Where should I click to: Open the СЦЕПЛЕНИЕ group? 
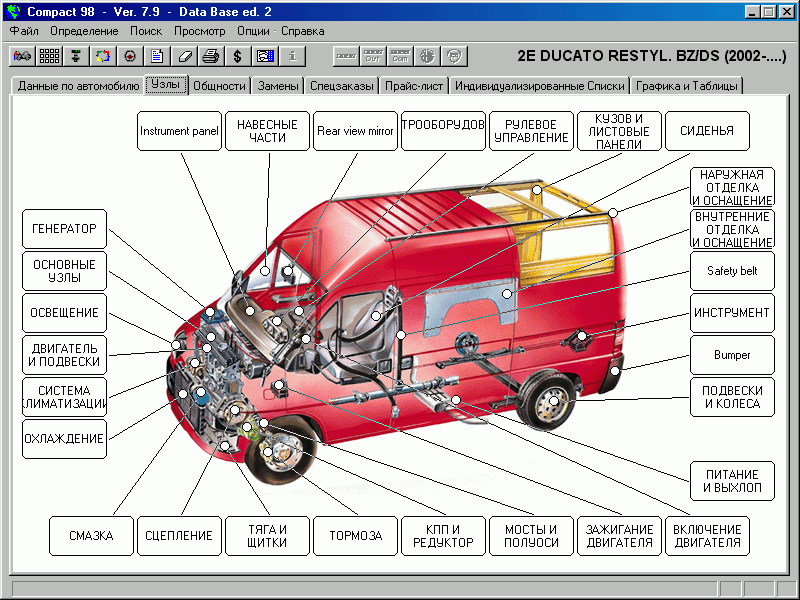pos(179,536)
